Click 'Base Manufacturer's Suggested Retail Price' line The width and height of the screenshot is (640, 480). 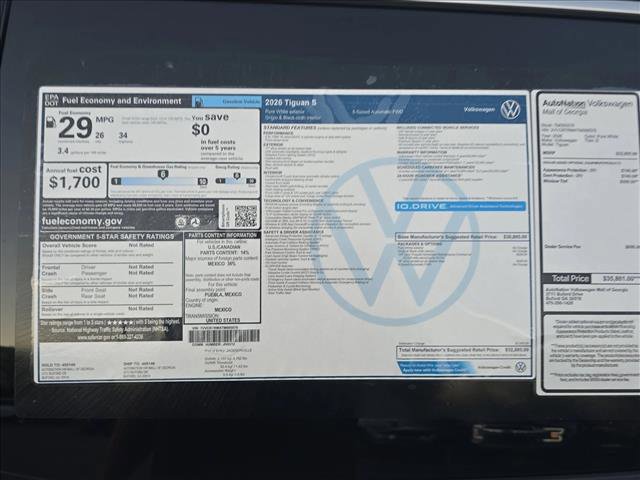(462, 237)
